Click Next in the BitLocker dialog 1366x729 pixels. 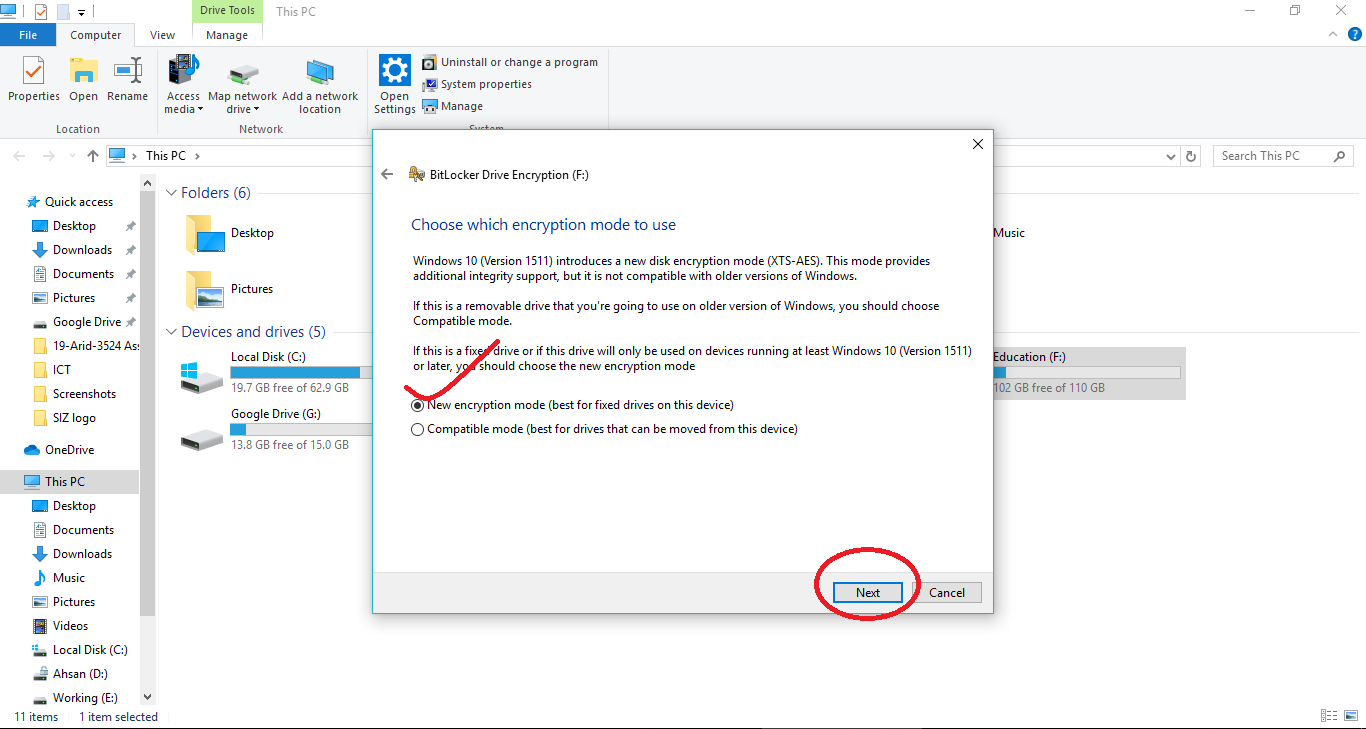[x=868, y=593]
